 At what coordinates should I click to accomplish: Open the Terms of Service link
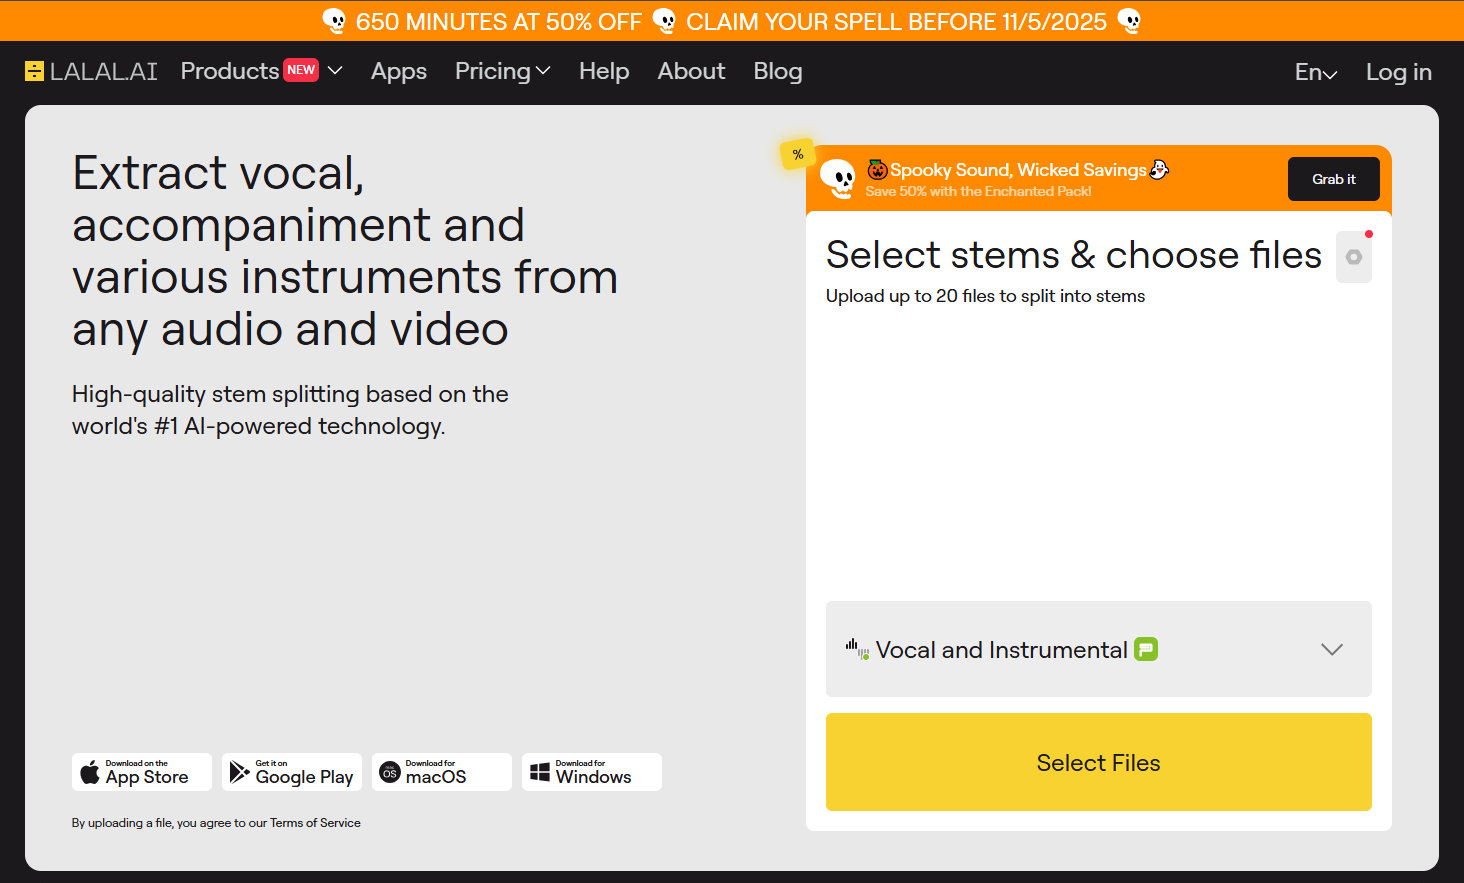[x=315, y=823]
